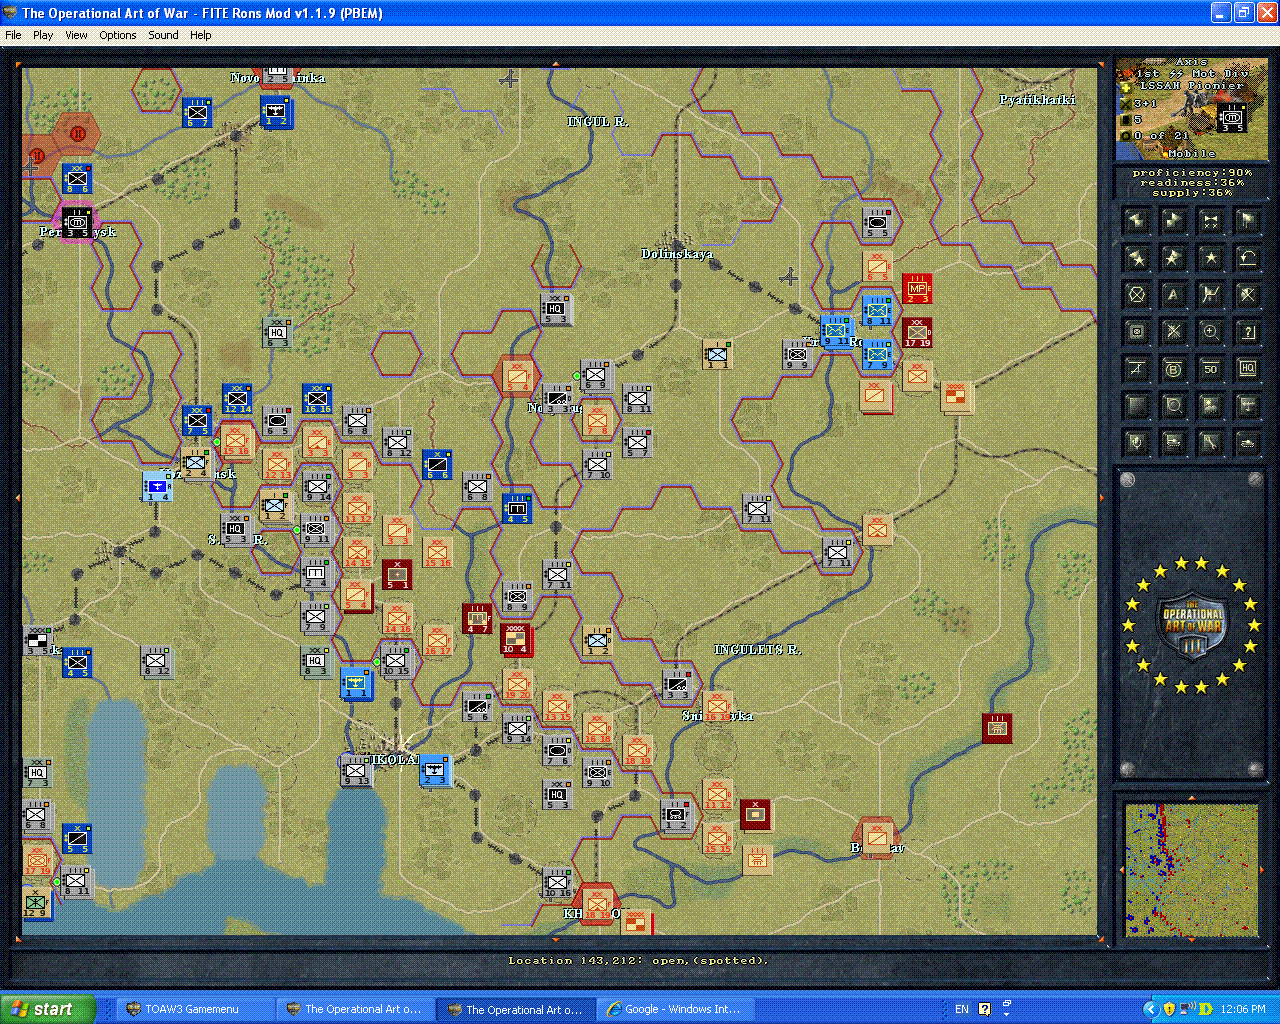Click the plain magnifying glass button
The height and width of the screenshot is (1024, 1280).
pyautogui.click(x=1173, y=406)
